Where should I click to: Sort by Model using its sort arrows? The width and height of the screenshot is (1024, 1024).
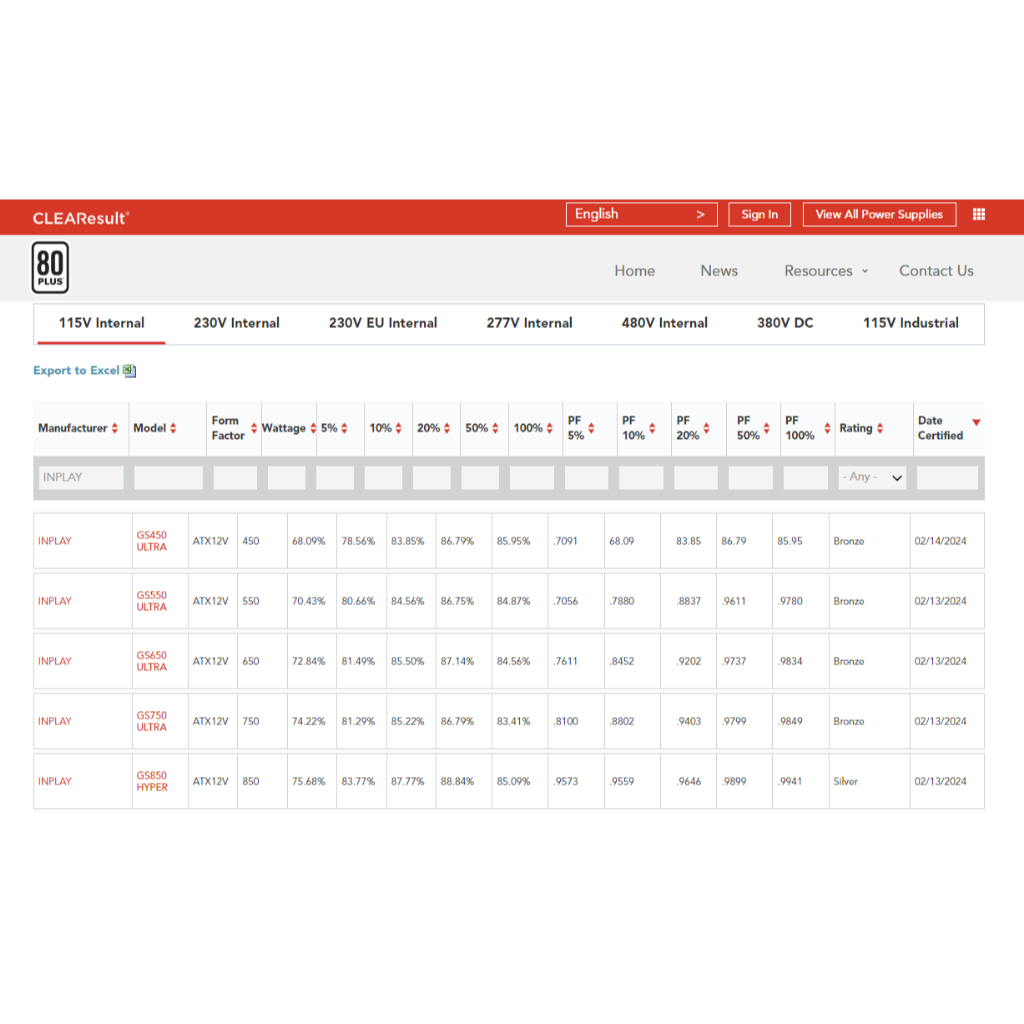click(x=173, y=428)
